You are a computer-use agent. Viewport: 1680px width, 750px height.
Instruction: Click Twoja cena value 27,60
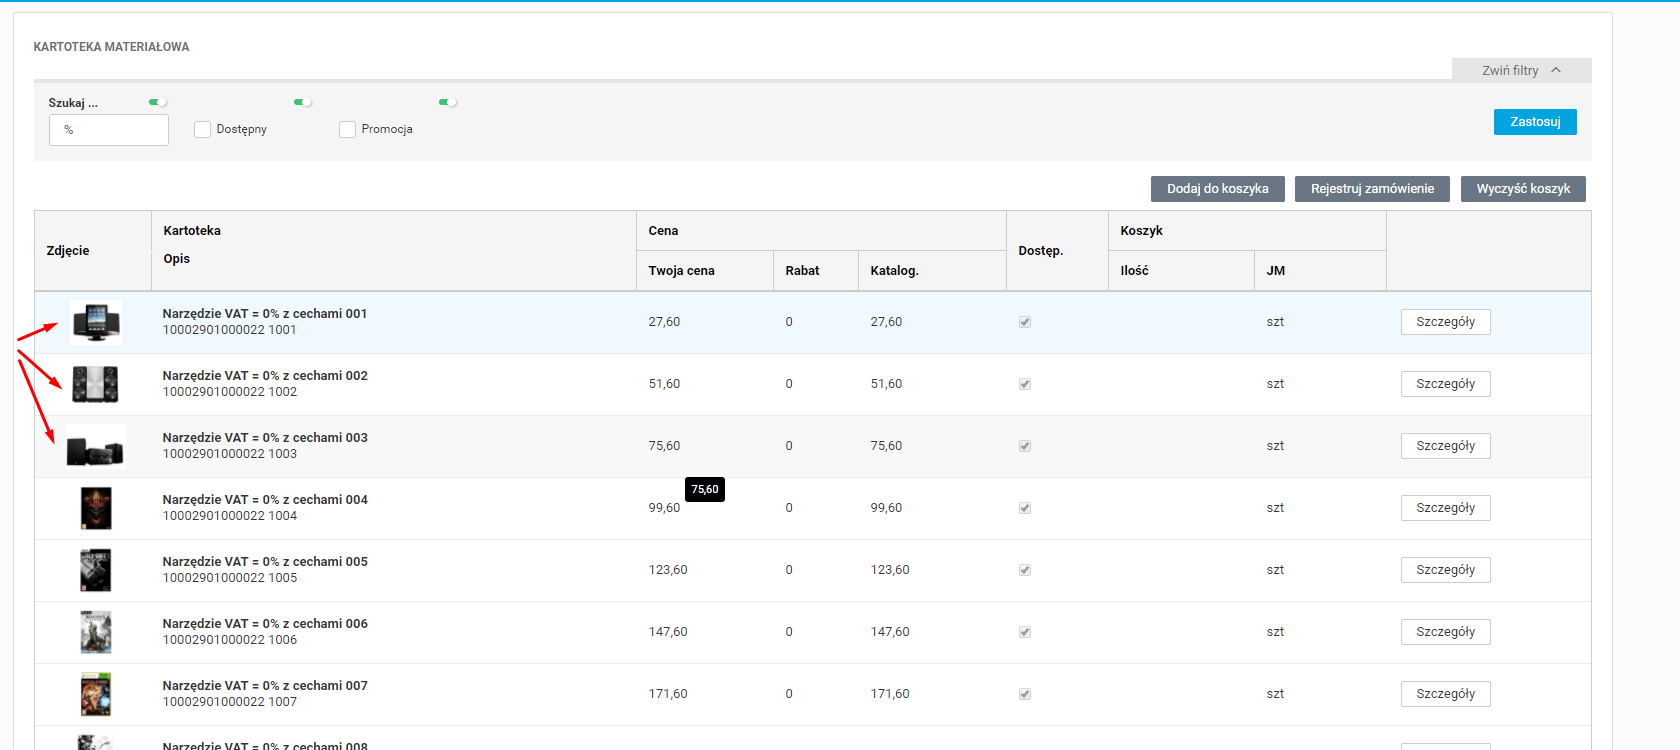pos(664,322)
